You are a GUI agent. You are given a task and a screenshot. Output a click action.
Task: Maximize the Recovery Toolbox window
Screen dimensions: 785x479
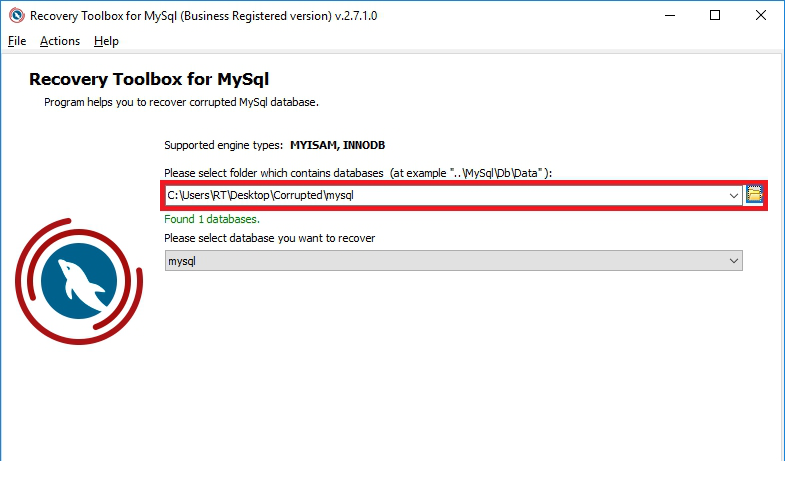point(715,16)
